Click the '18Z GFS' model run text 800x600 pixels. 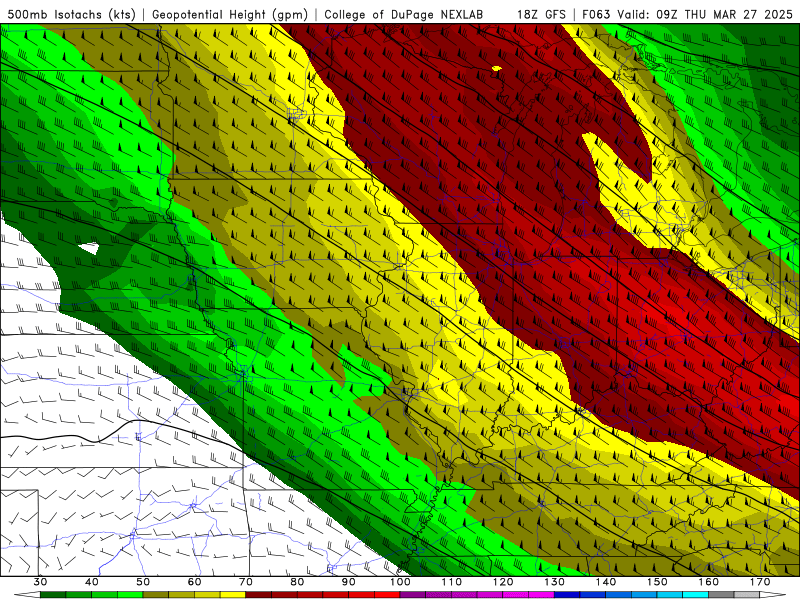point(541,15)
